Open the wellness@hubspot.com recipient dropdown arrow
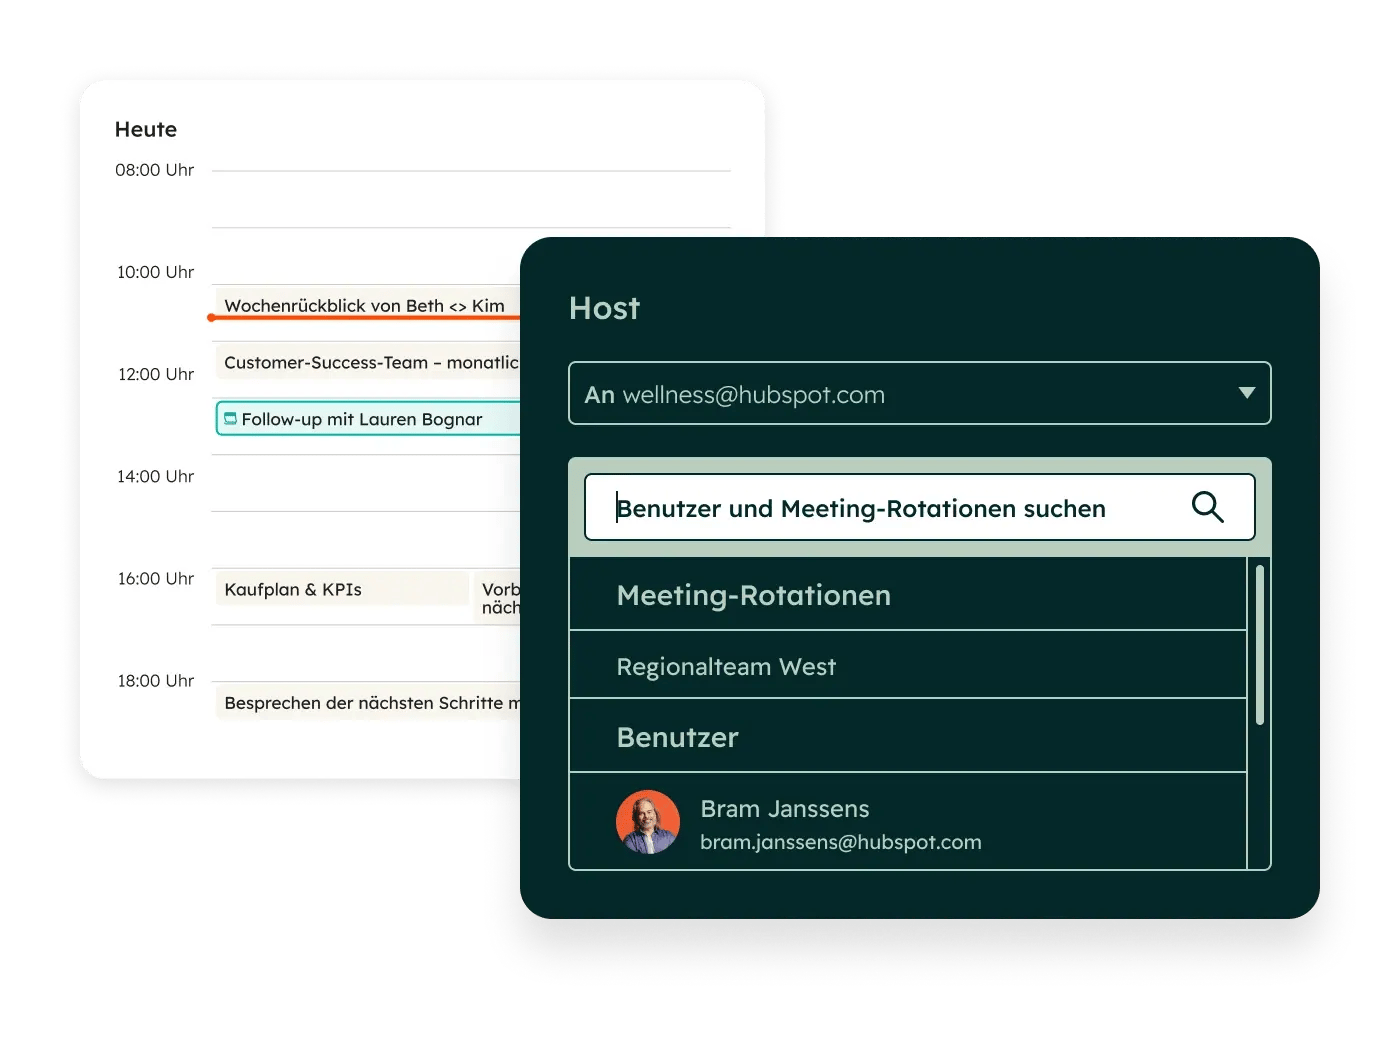This screenshot has width=1400, height=1050. pos(1246,393)
